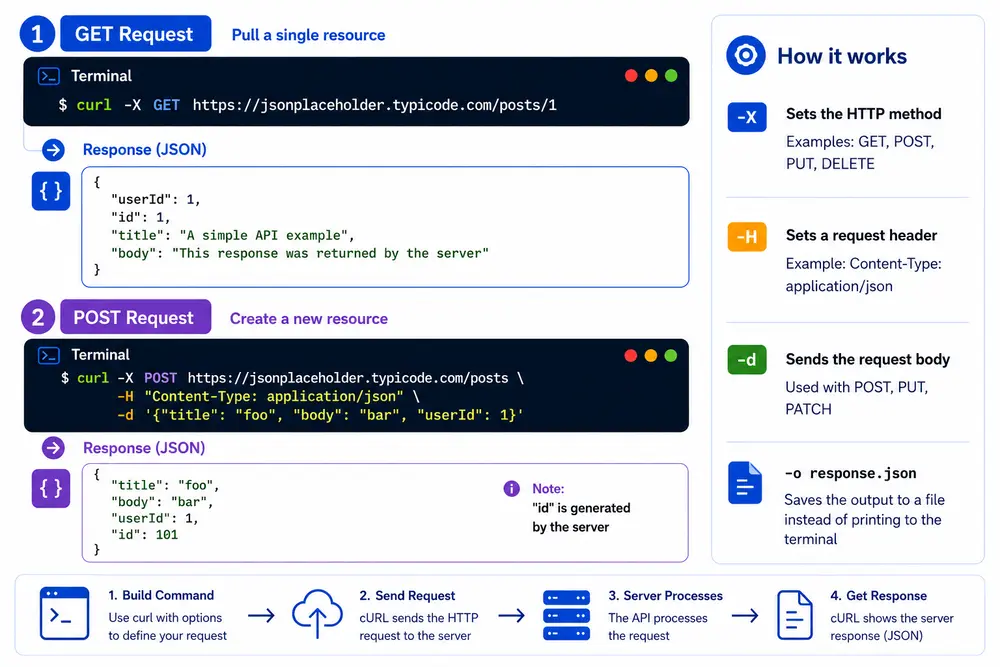1000x667 pixels.
Task: Click the terminal icon in the GET request terminal header
Action: [48, 76]
